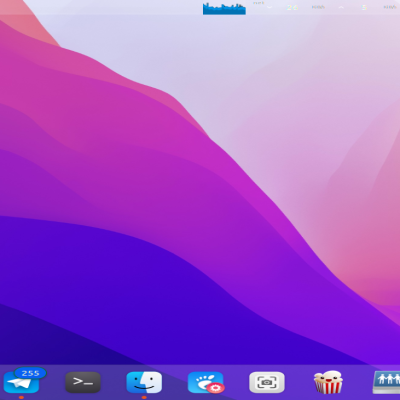Screen dimensions: 400x400
Task: Click the Telegram 255 unread badge
Action: pos(30,373)
